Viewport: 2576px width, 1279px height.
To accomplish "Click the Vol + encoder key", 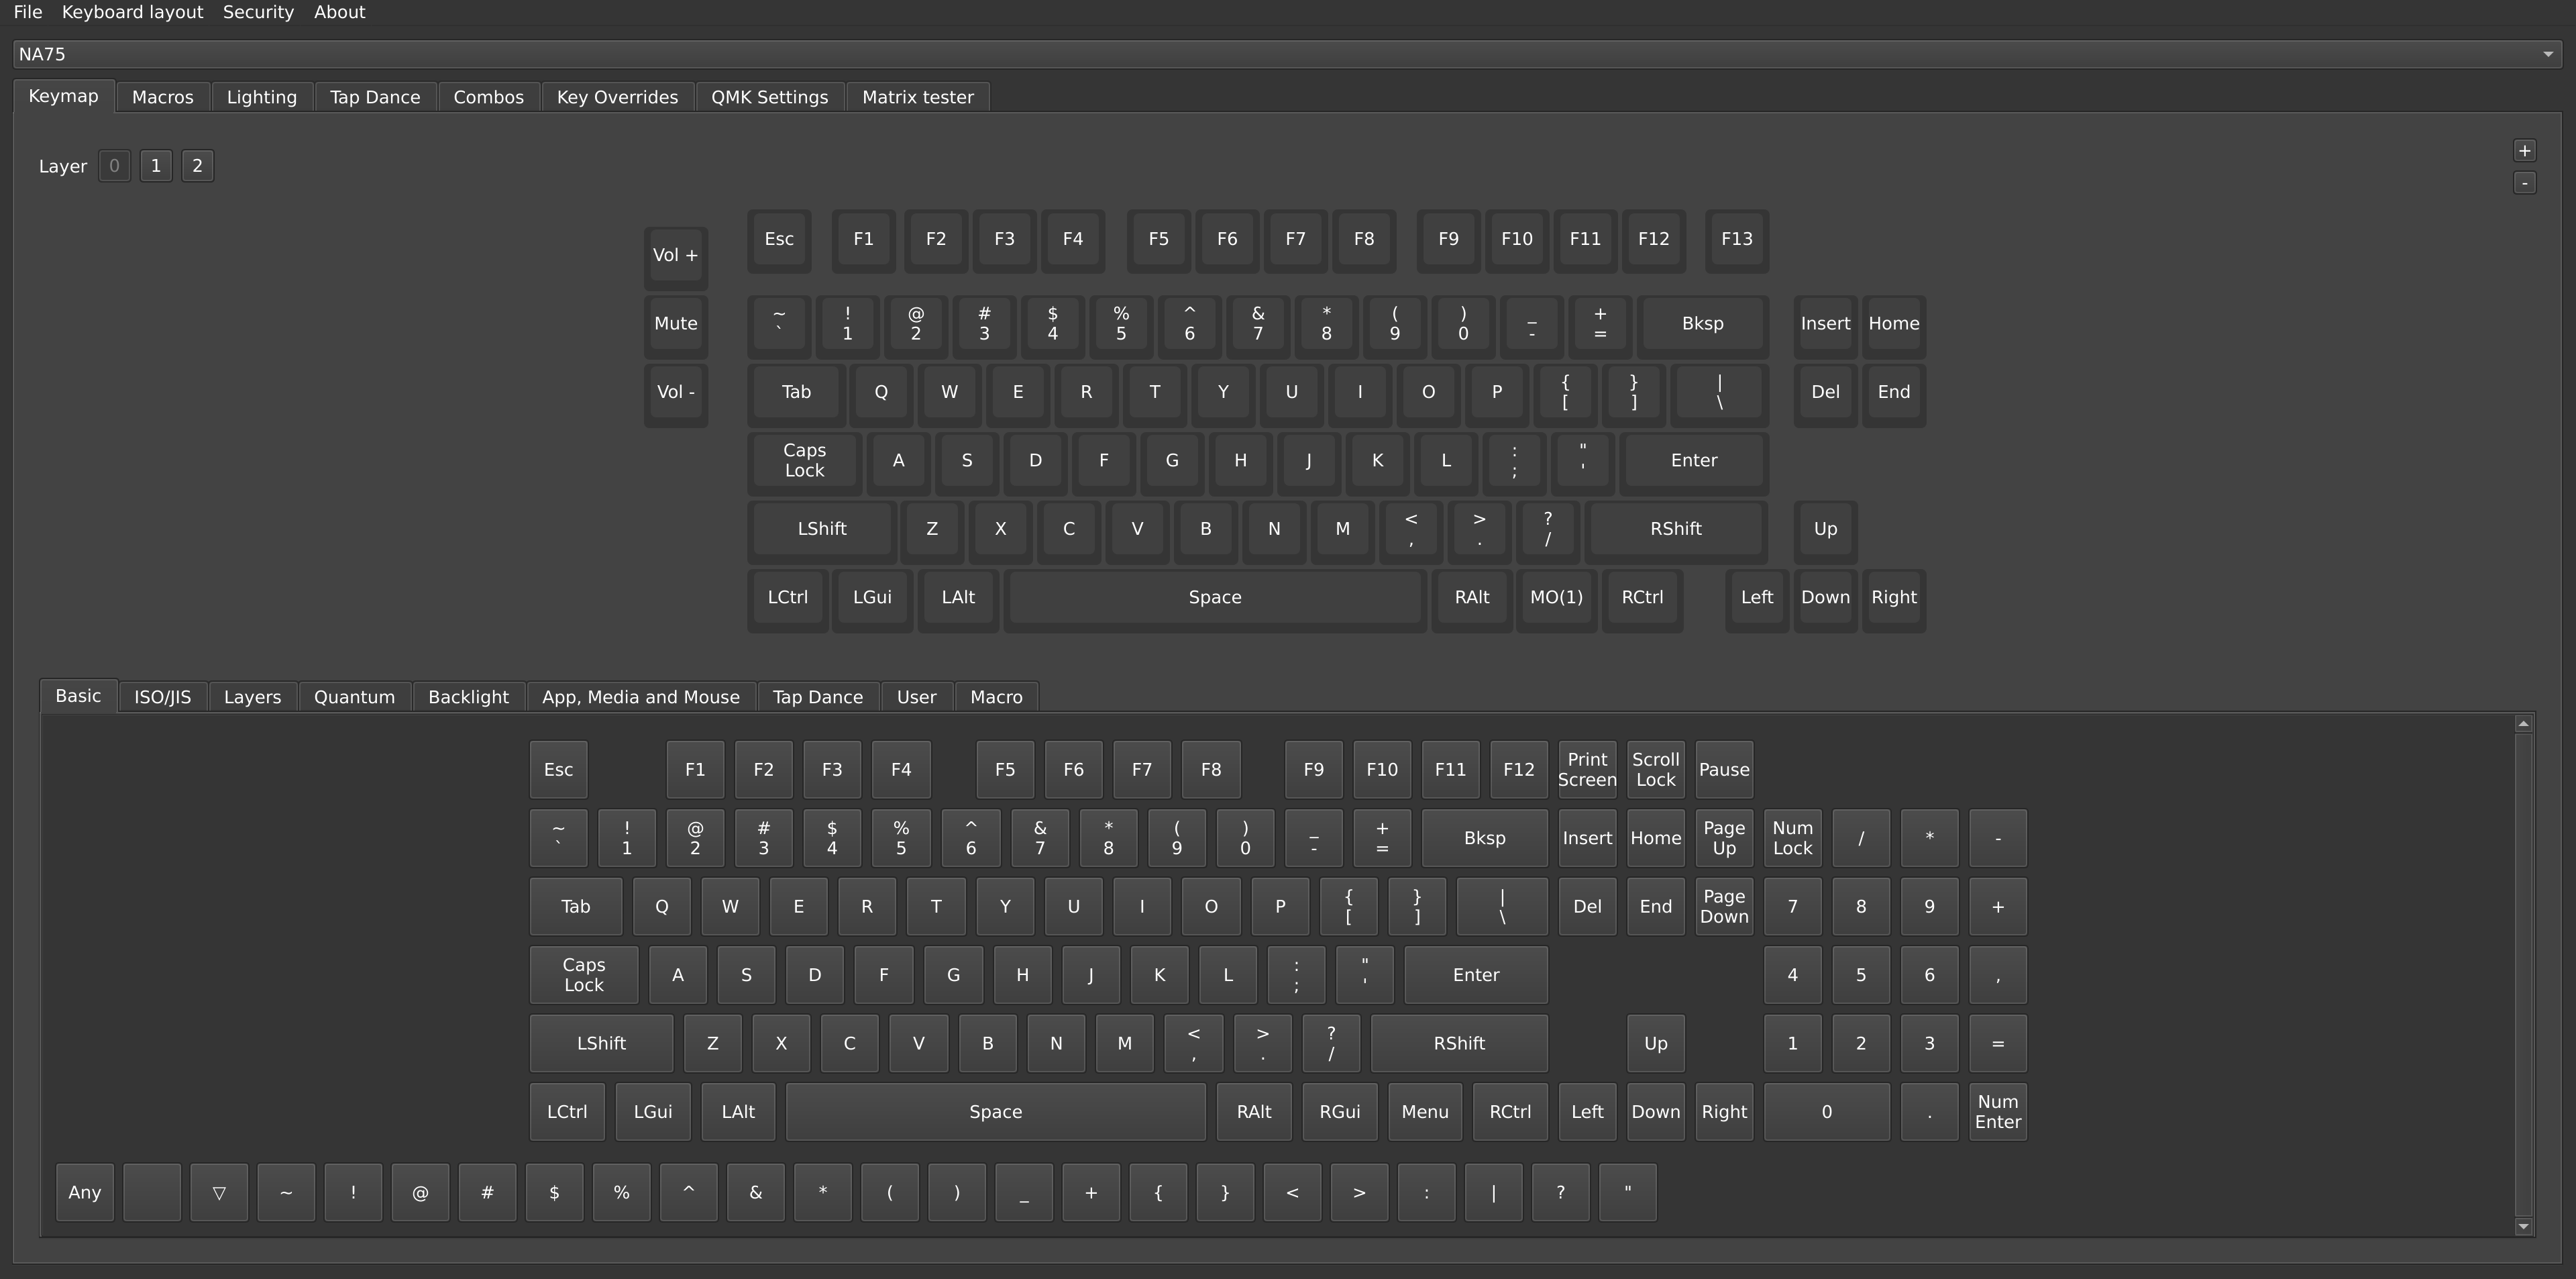I will pos(676,255).
